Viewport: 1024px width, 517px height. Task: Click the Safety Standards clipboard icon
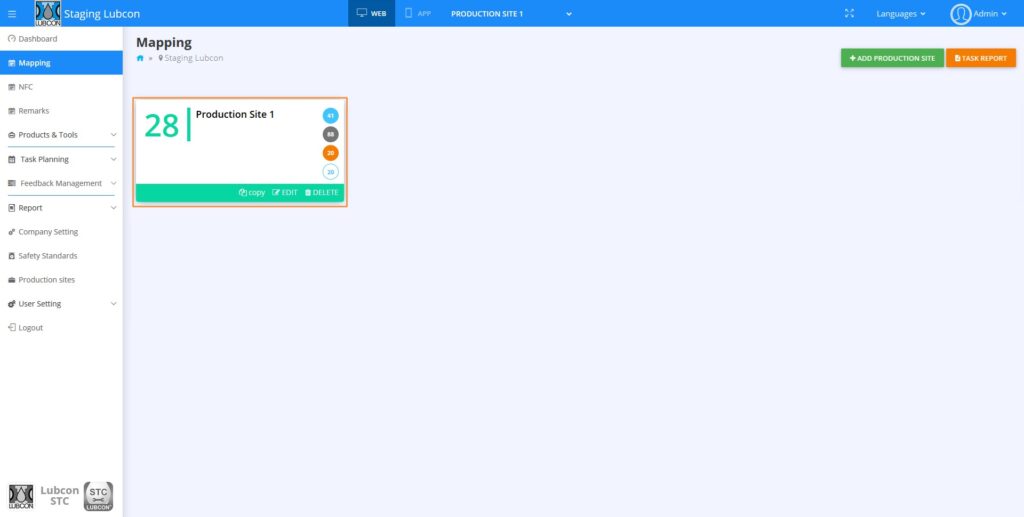click(x=12, y=256)
